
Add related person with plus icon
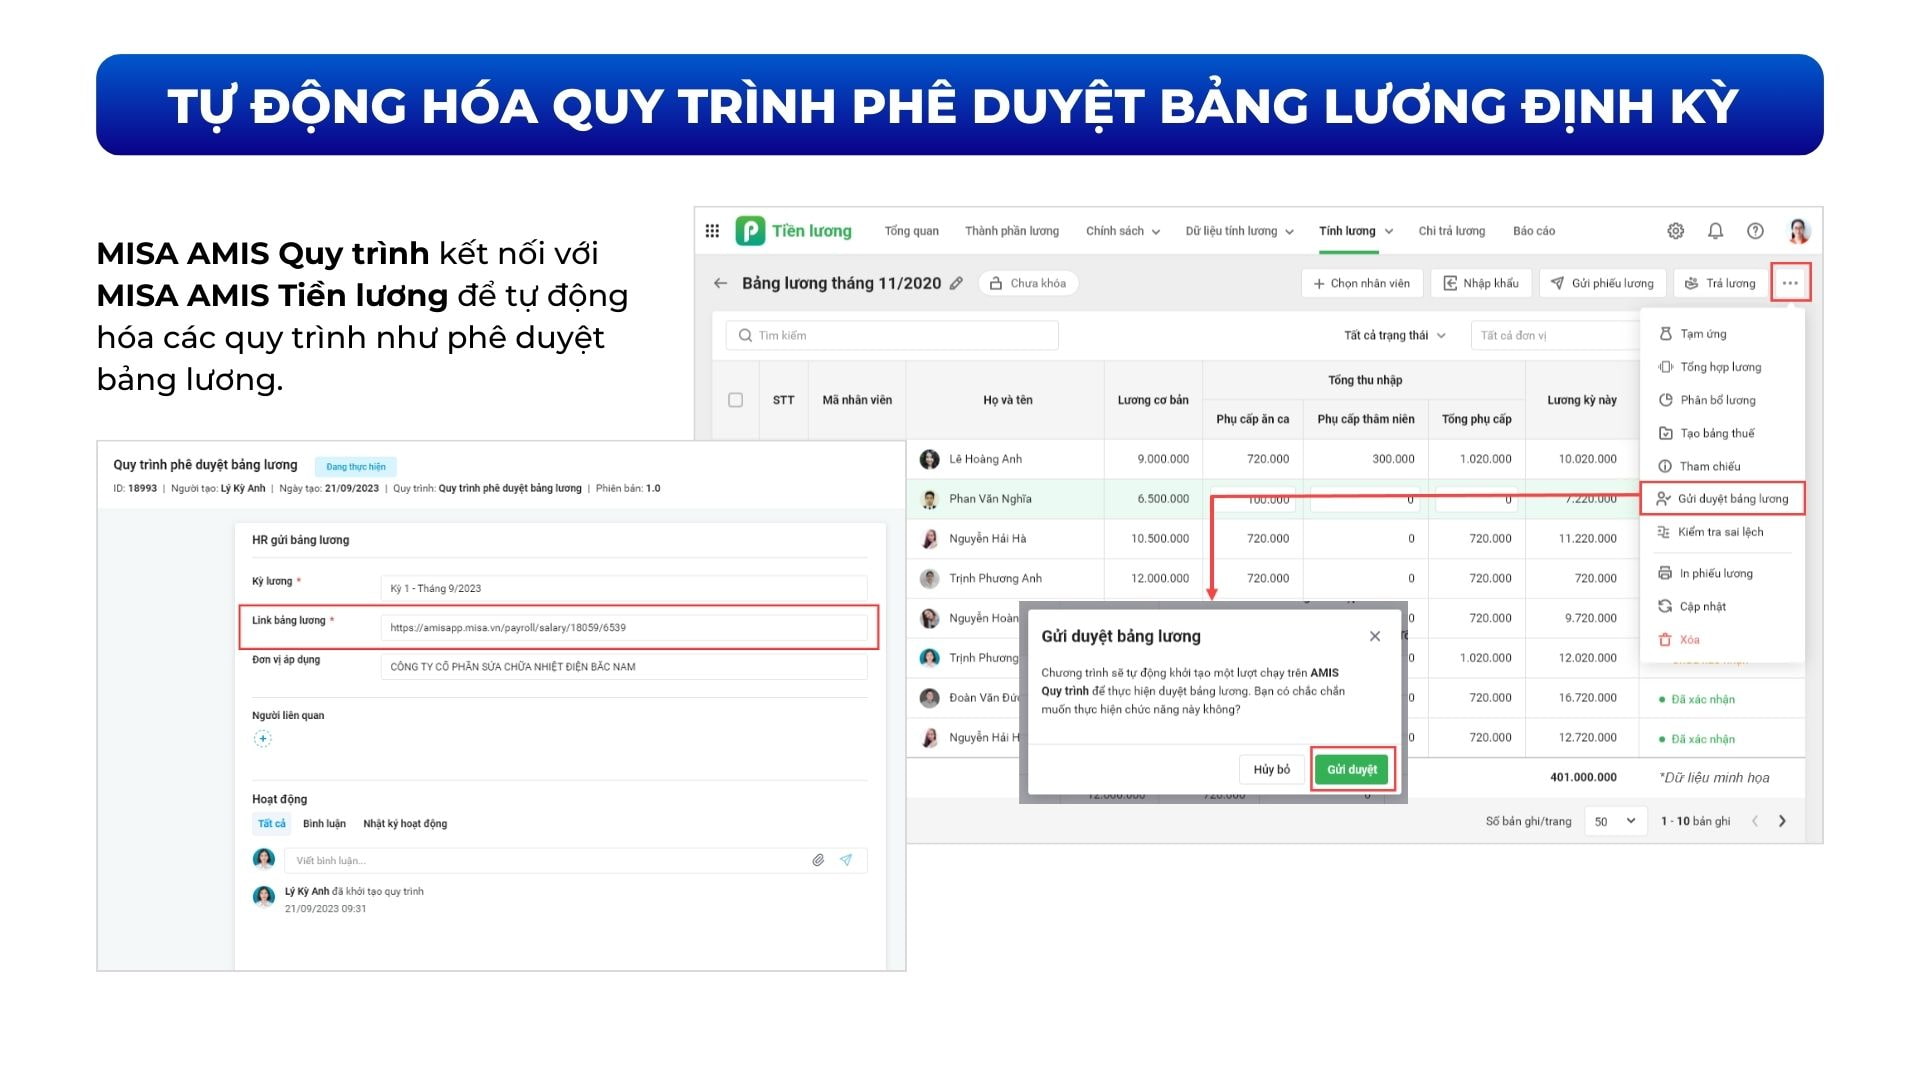[x=262, y=739]
